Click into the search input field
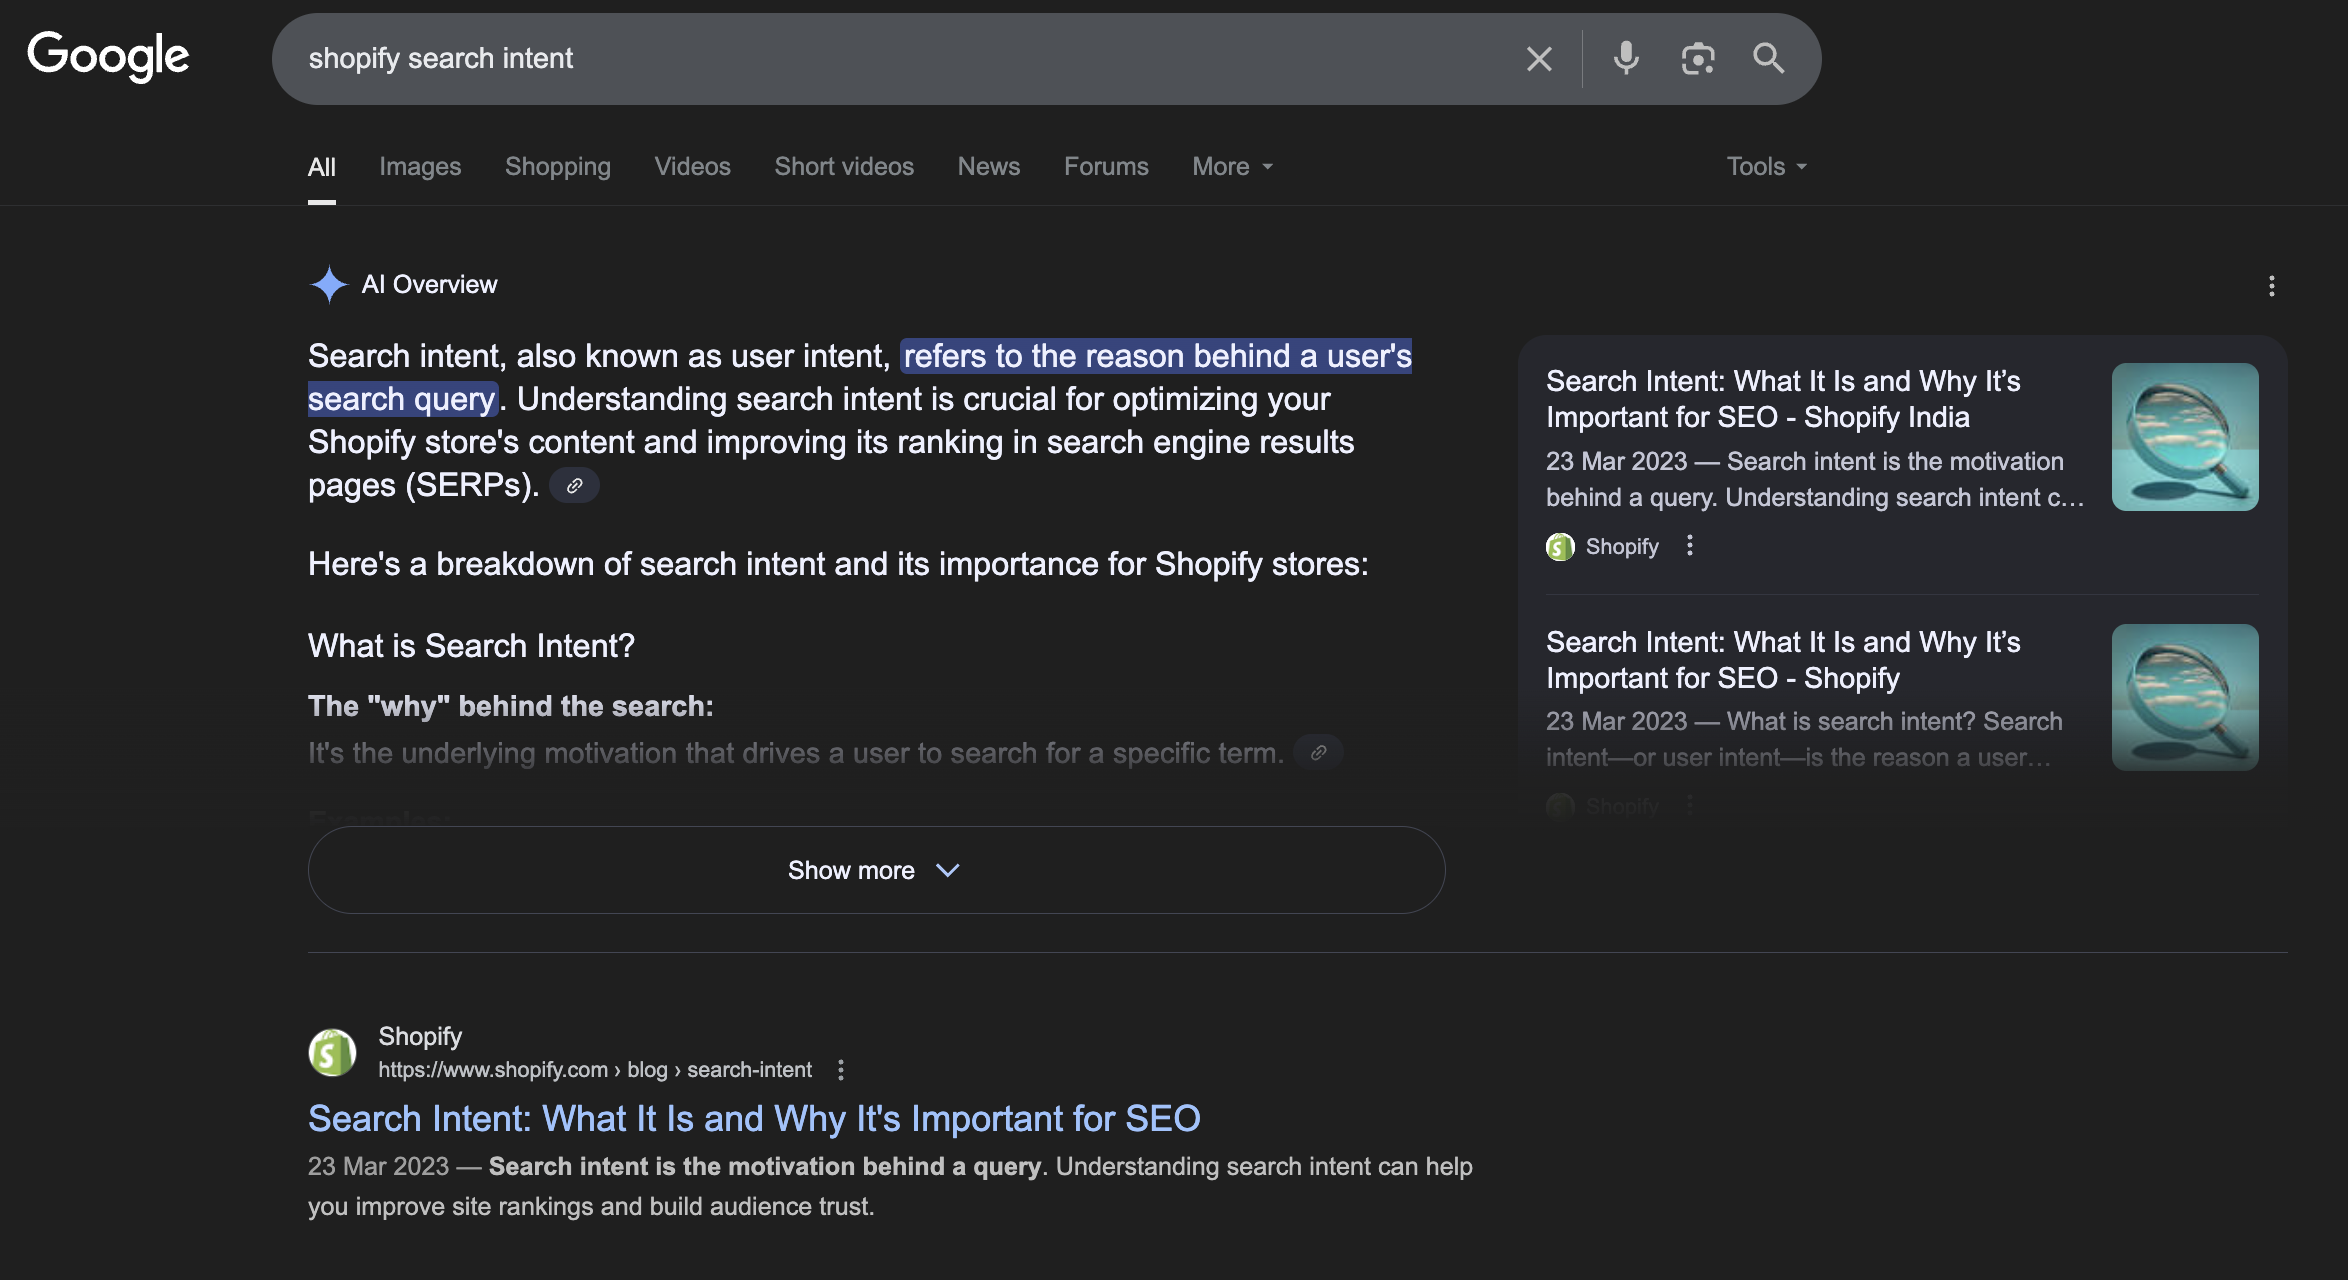This screenshot has height=1280, width=2348. click(900, 59)
